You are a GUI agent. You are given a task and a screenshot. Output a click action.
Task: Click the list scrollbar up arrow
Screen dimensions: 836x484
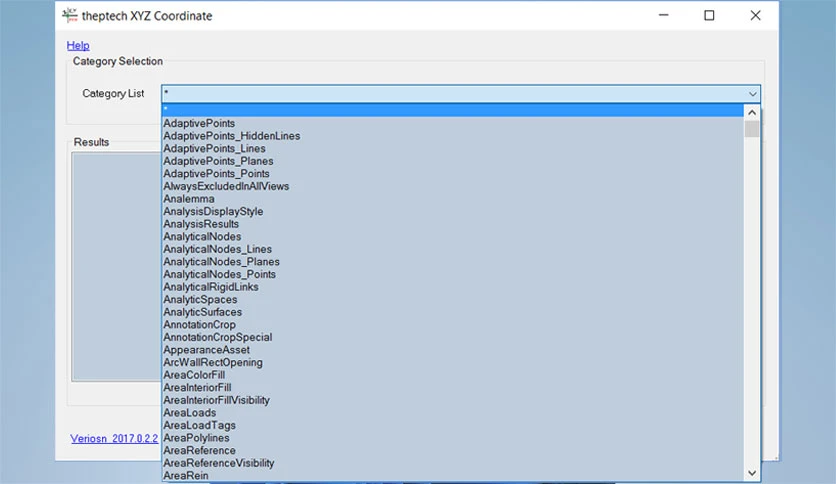tap(752, 112)
